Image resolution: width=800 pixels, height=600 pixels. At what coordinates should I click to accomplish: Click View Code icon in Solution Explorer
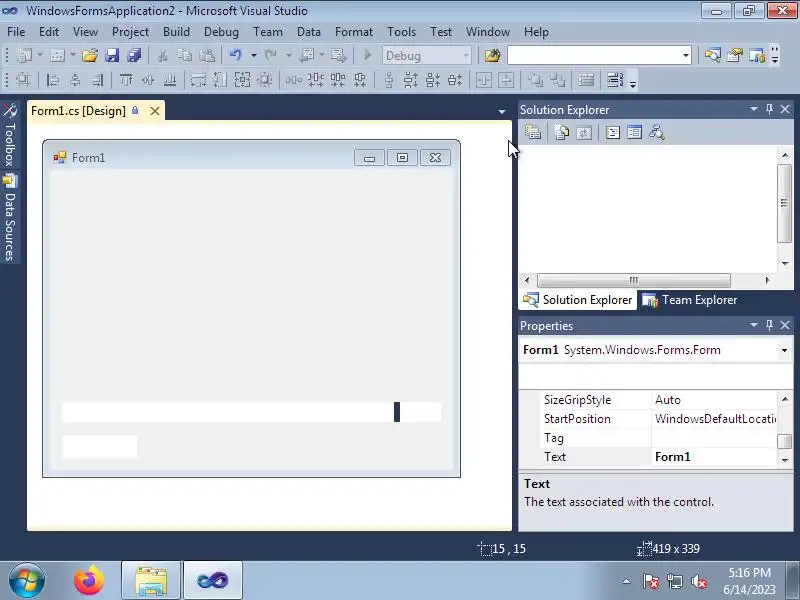[x=613, y=133]
